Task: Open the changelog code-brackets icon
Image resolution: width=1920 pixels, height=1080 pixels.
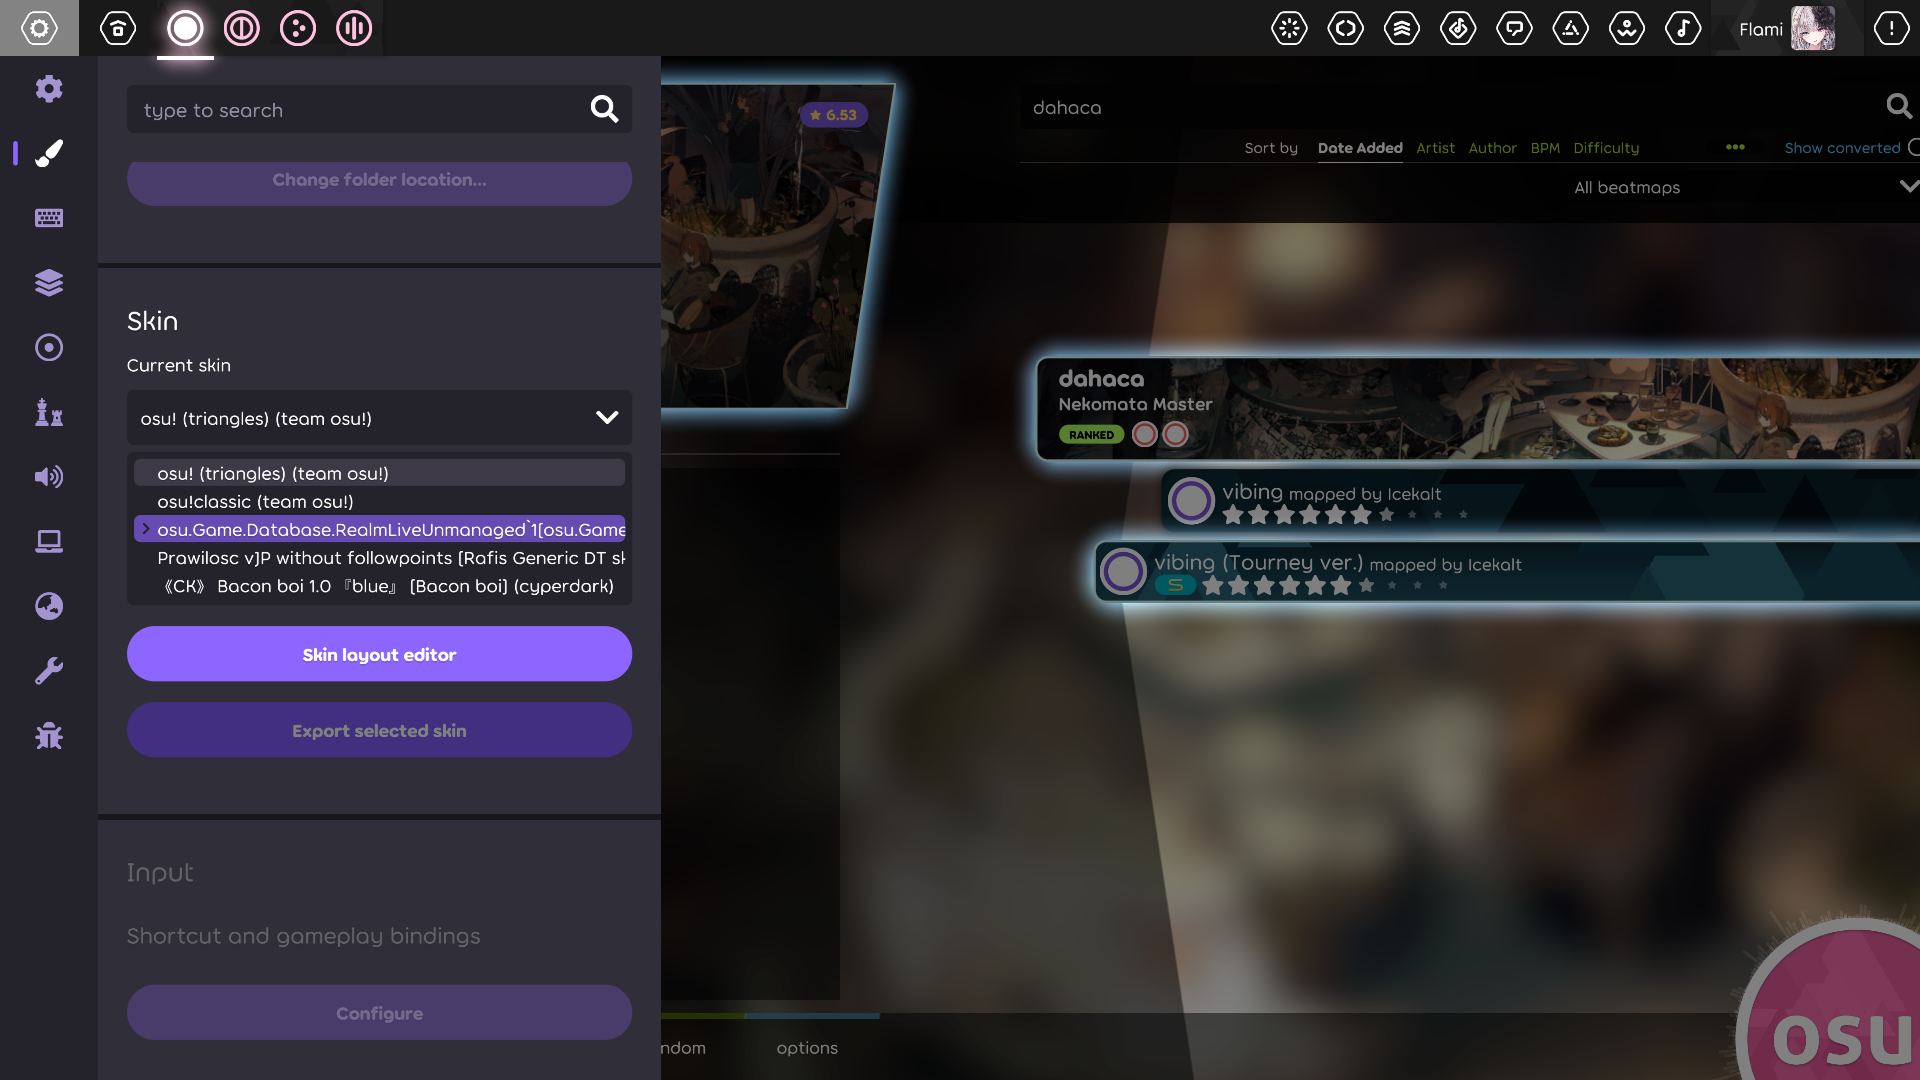Action: [x=1345, y=28]
